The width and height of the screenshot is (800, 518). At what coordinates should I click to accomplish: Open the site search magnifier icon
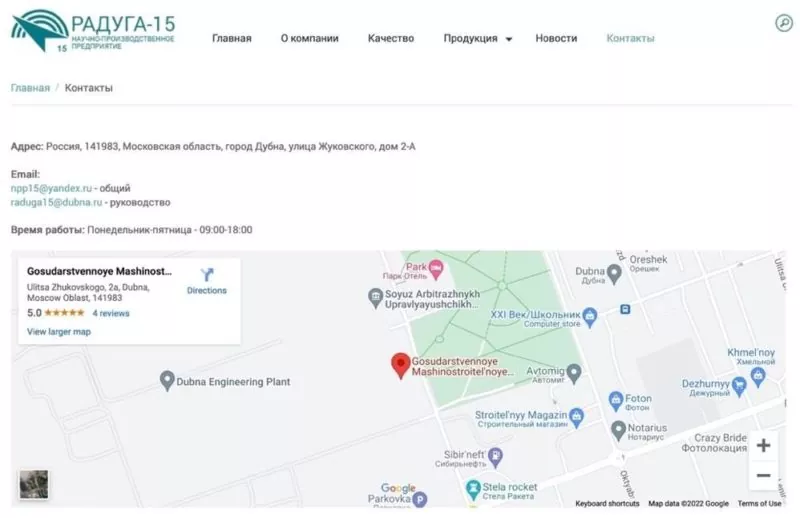coord(784,23)
